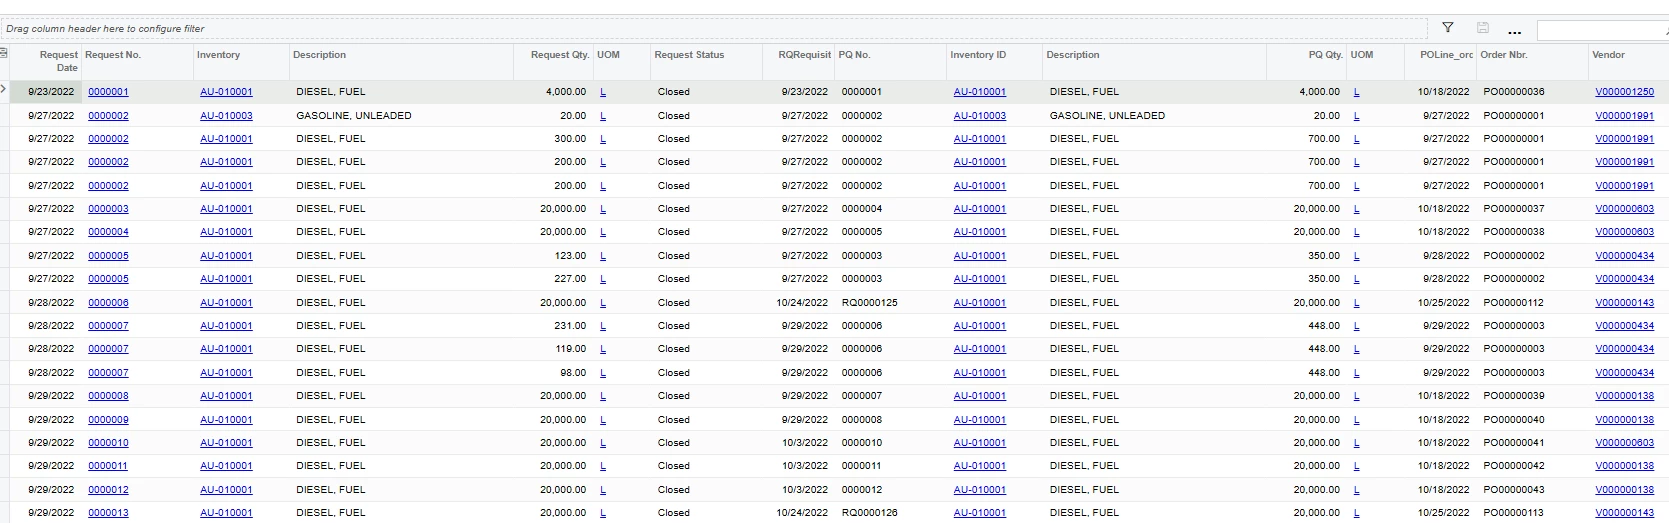1669x523 pixels.
Task: Open request number 0000010 link
Action: point(108,443)
